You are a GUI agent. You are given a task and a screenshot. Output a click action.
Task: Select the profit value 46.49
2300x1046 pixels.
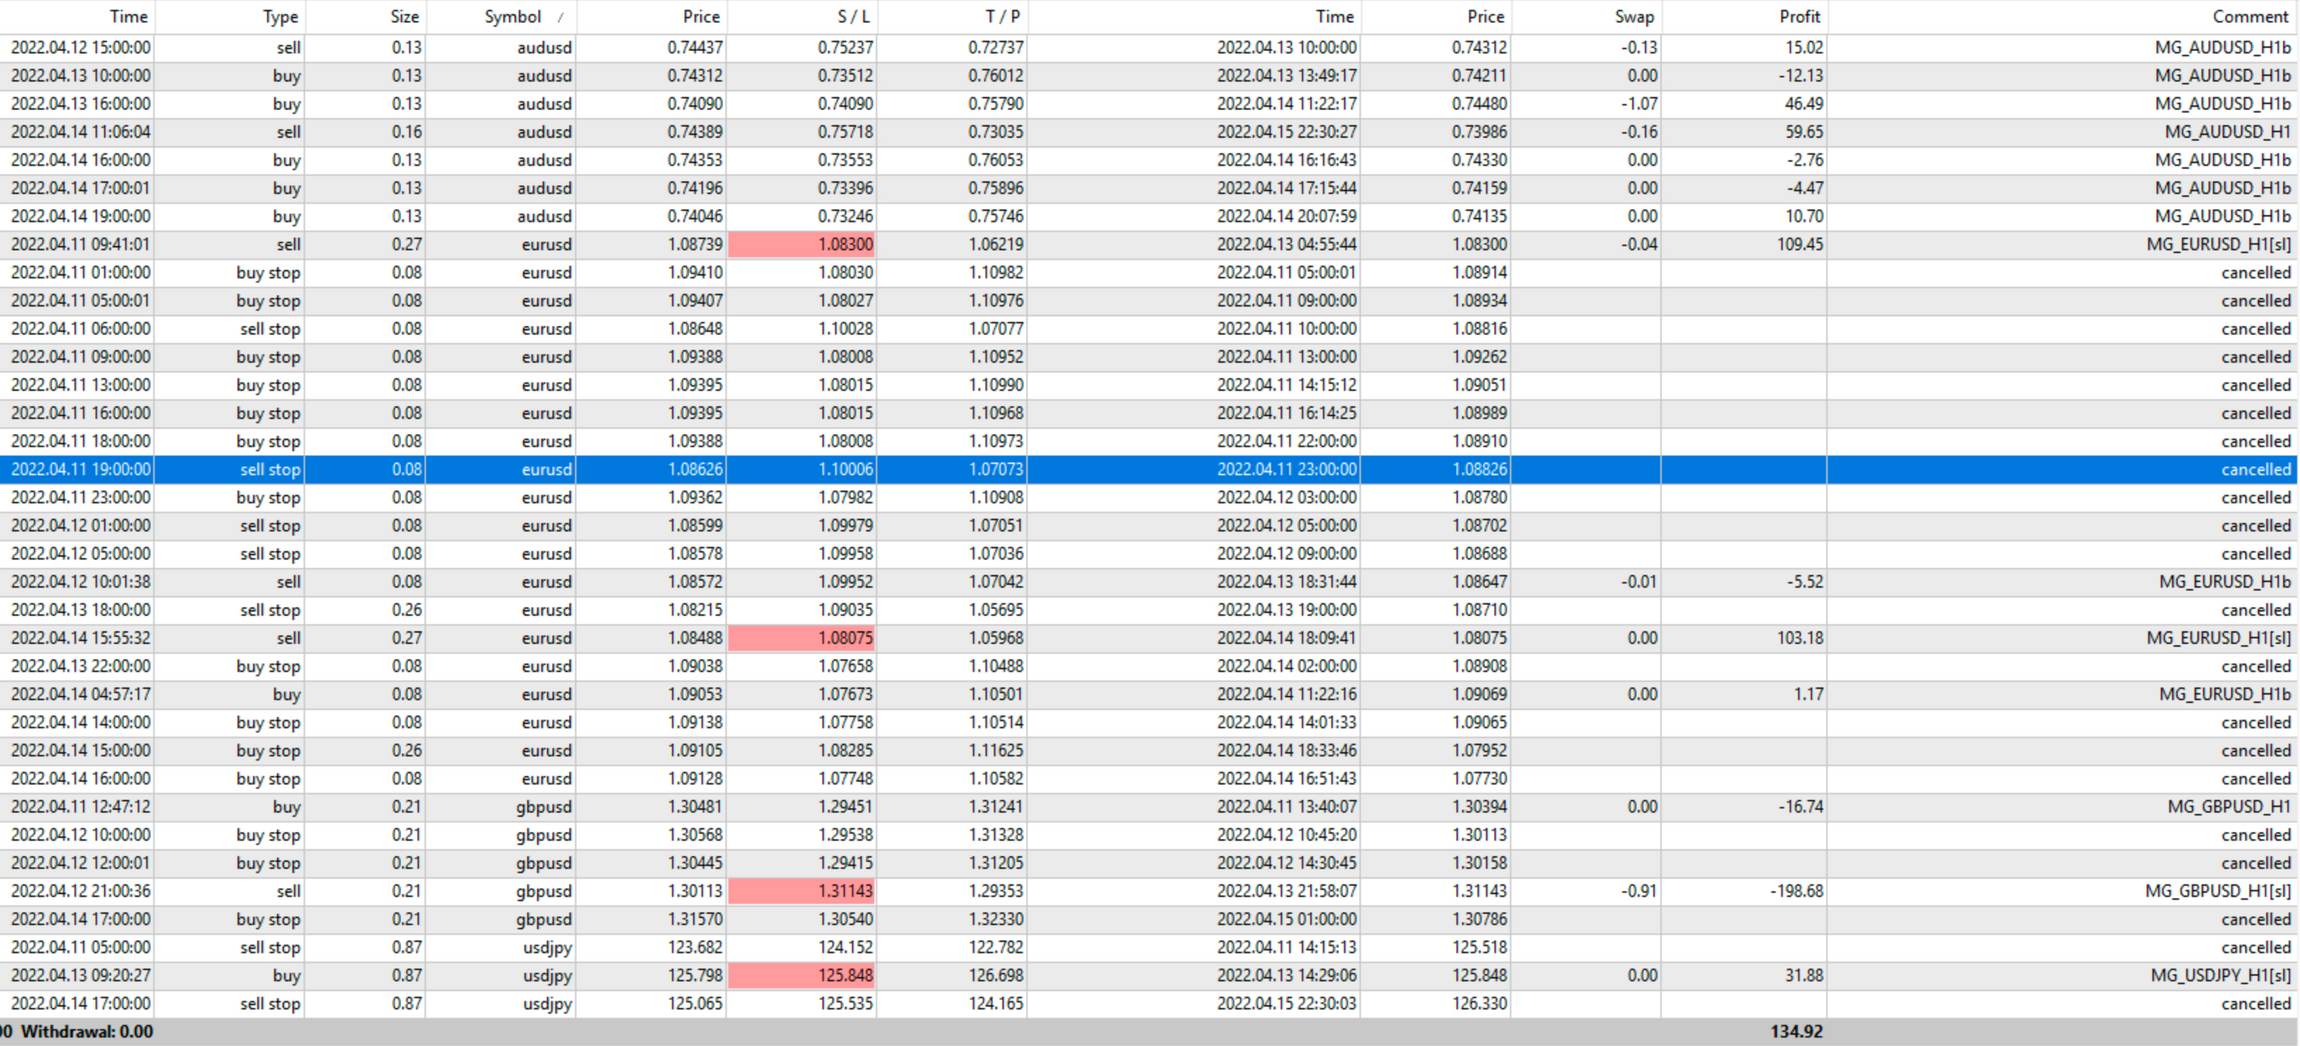click(x=1804, y=104)
